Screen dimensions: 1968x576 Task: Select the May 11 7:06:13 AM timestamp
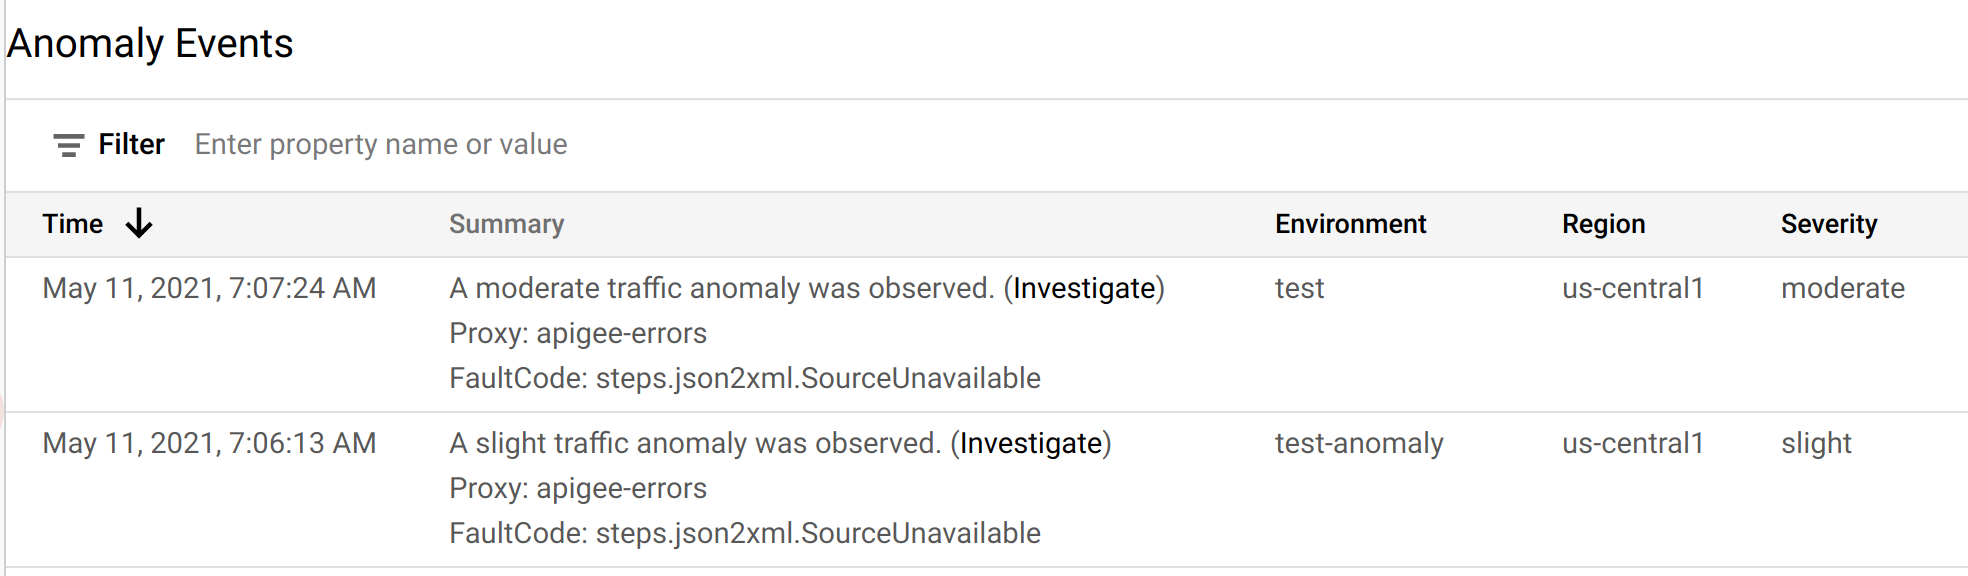210,443
